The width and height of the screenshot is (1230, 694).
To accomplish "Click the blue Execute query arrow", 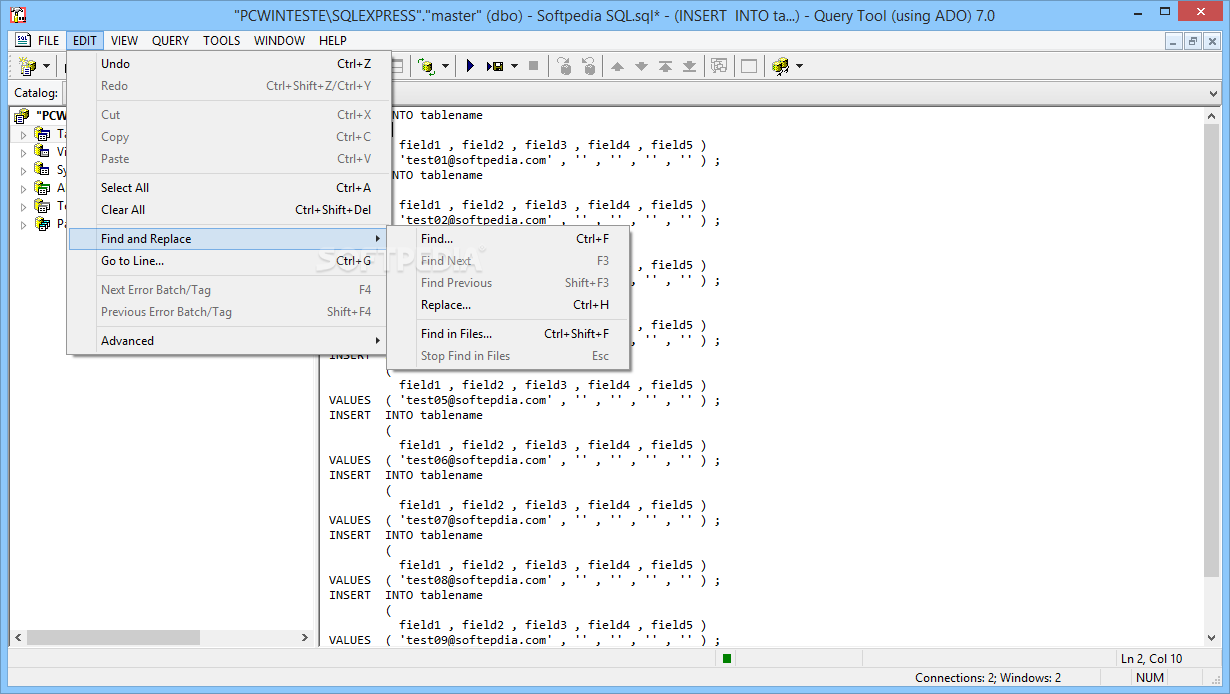I will click(470, 66).
